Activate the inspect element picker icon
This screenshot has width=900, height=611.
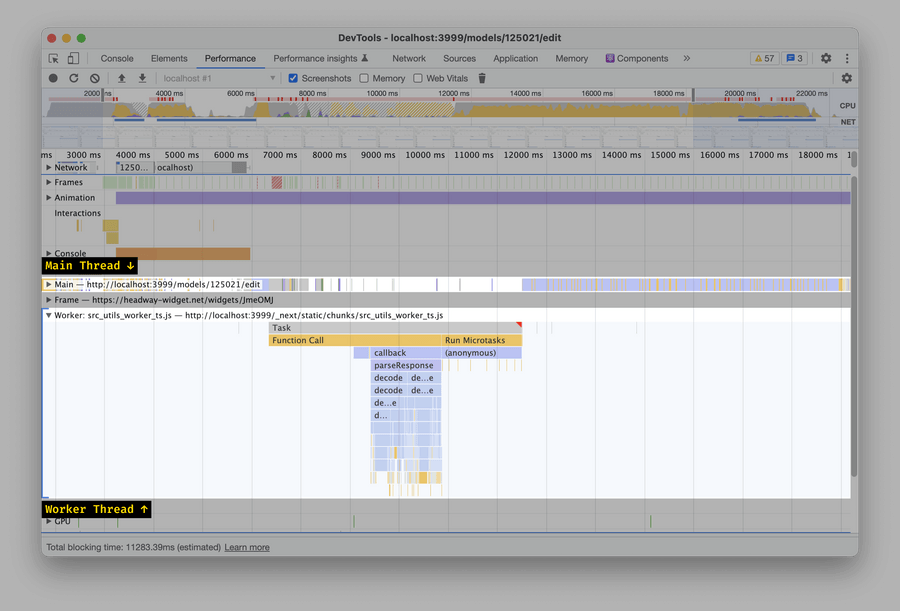click(x=54, y=59)
